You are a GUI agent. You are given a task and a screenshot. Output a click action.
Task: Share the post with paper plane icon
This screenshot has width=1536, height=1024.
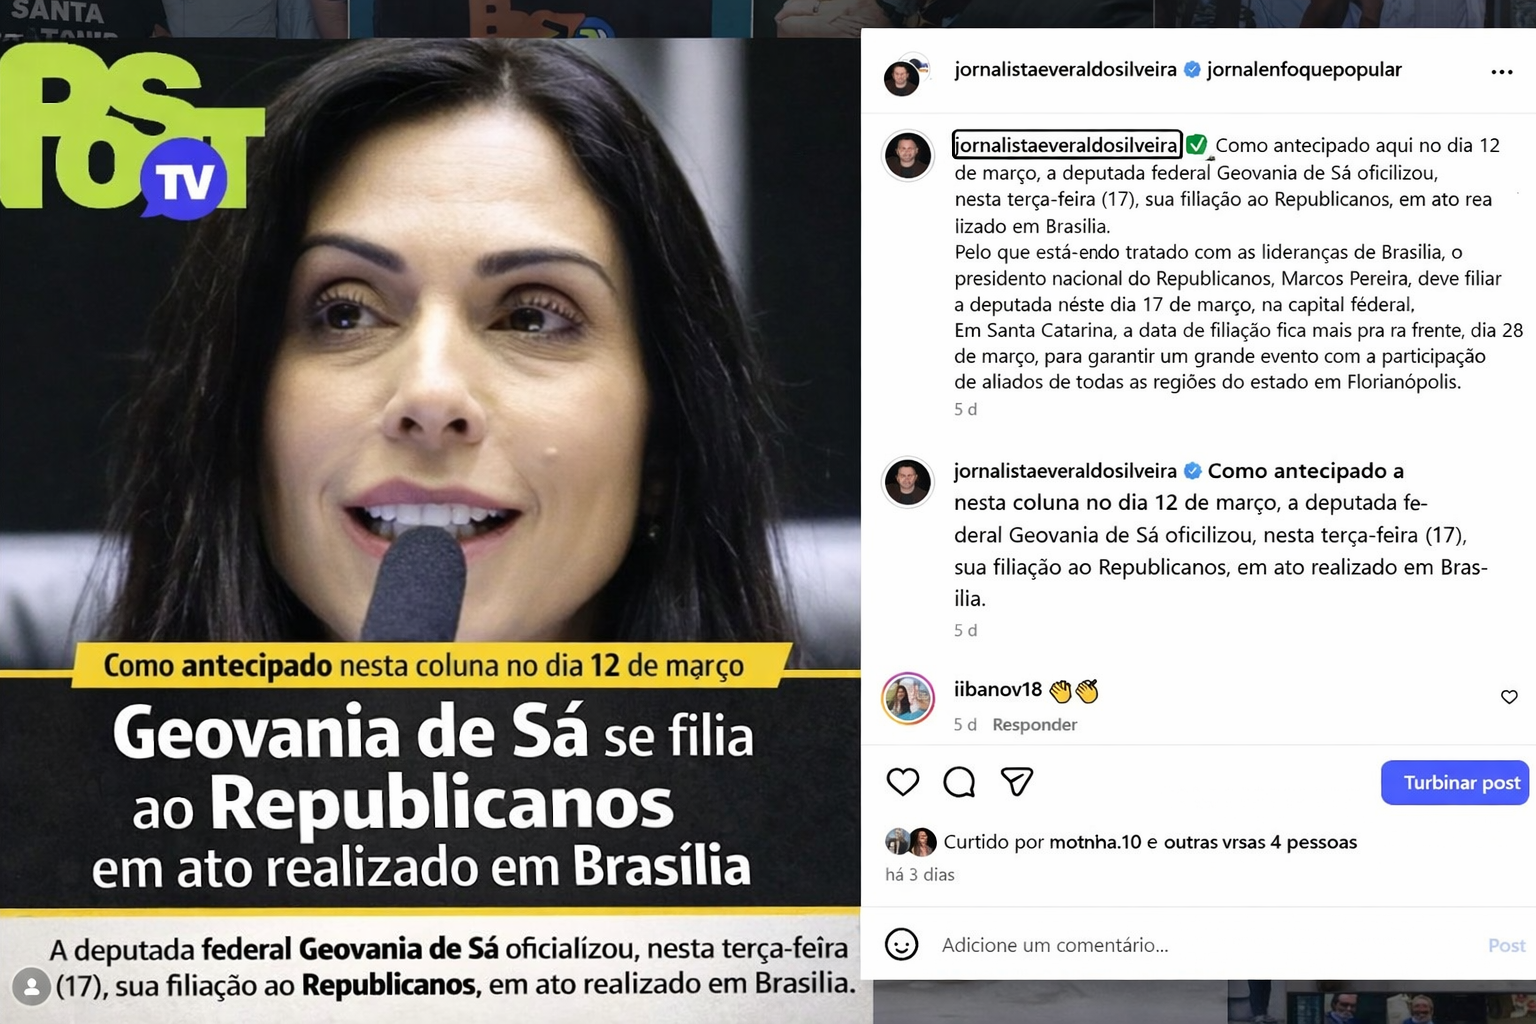pos(1017,782)
